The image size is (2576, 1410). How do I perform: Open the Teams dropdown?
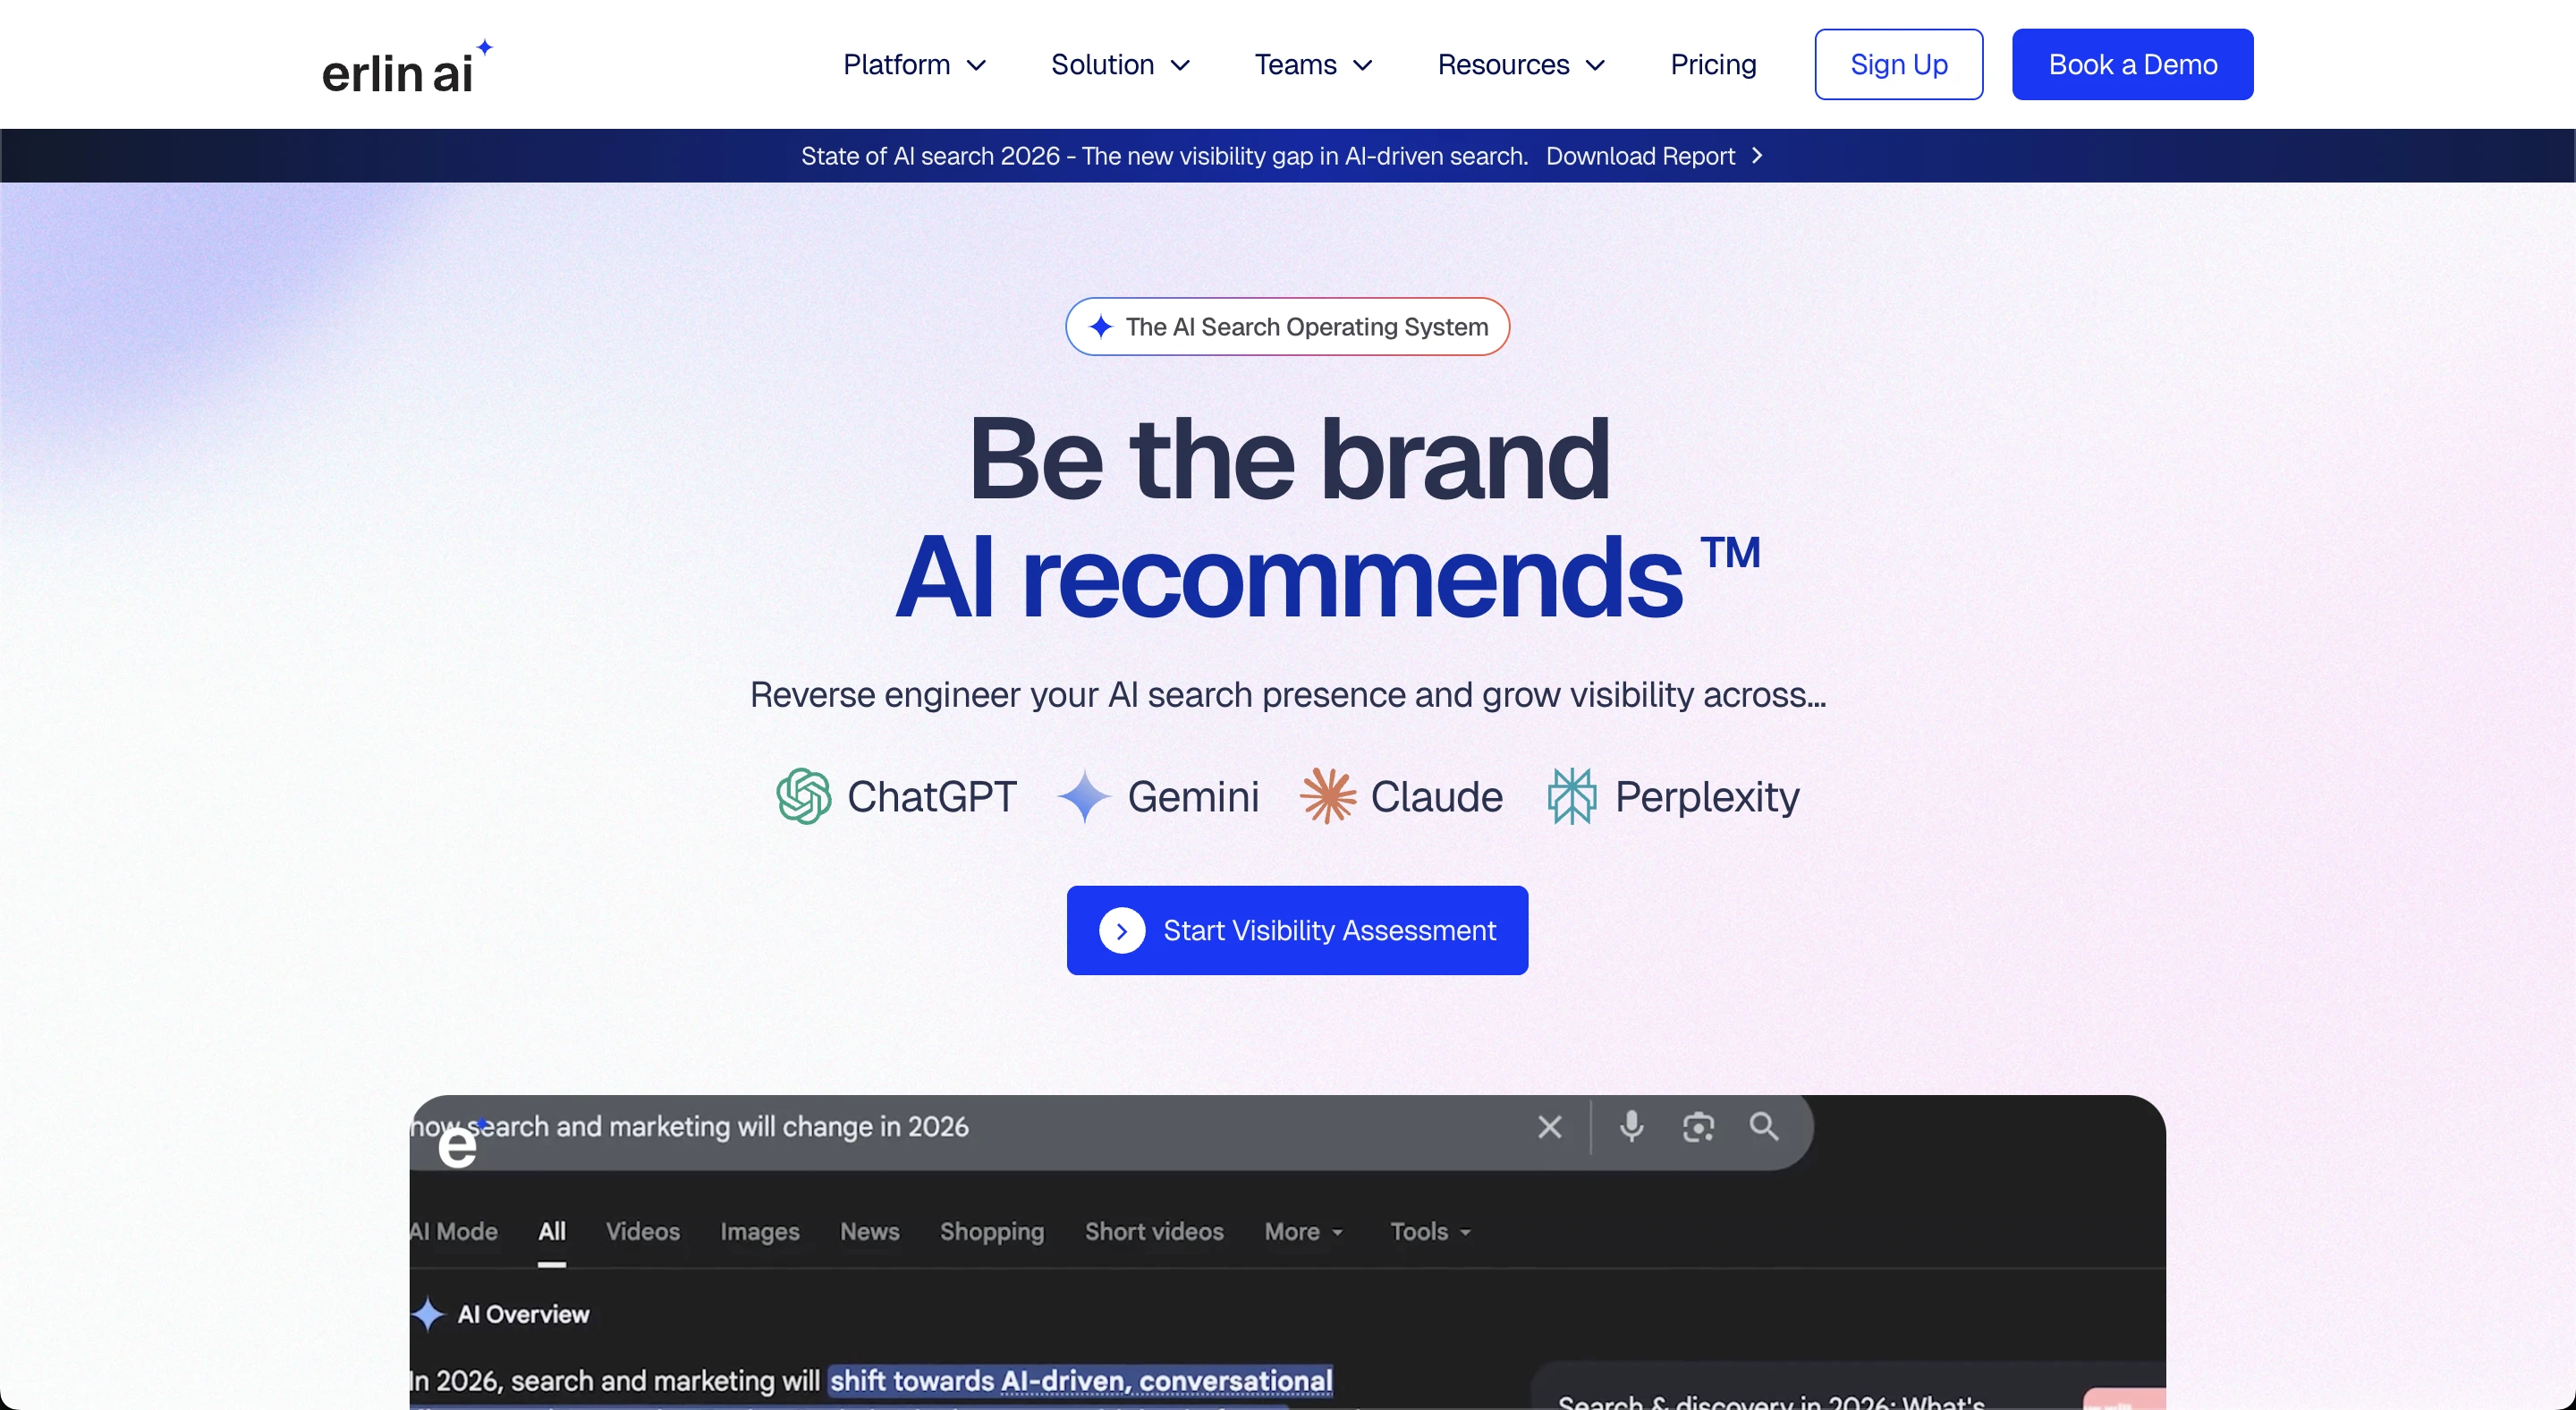(1314, 65)
